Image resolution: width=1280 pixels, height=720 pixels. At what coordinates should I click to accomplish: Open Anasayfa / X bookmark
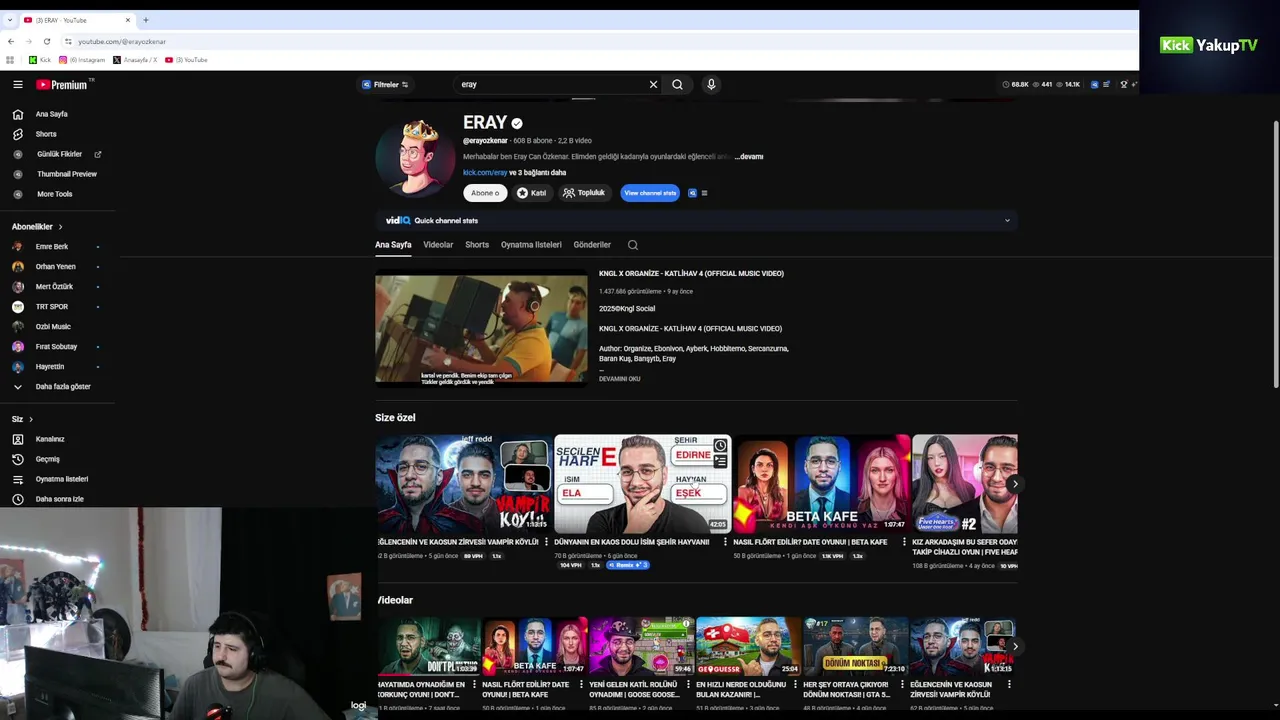(135, 60)
